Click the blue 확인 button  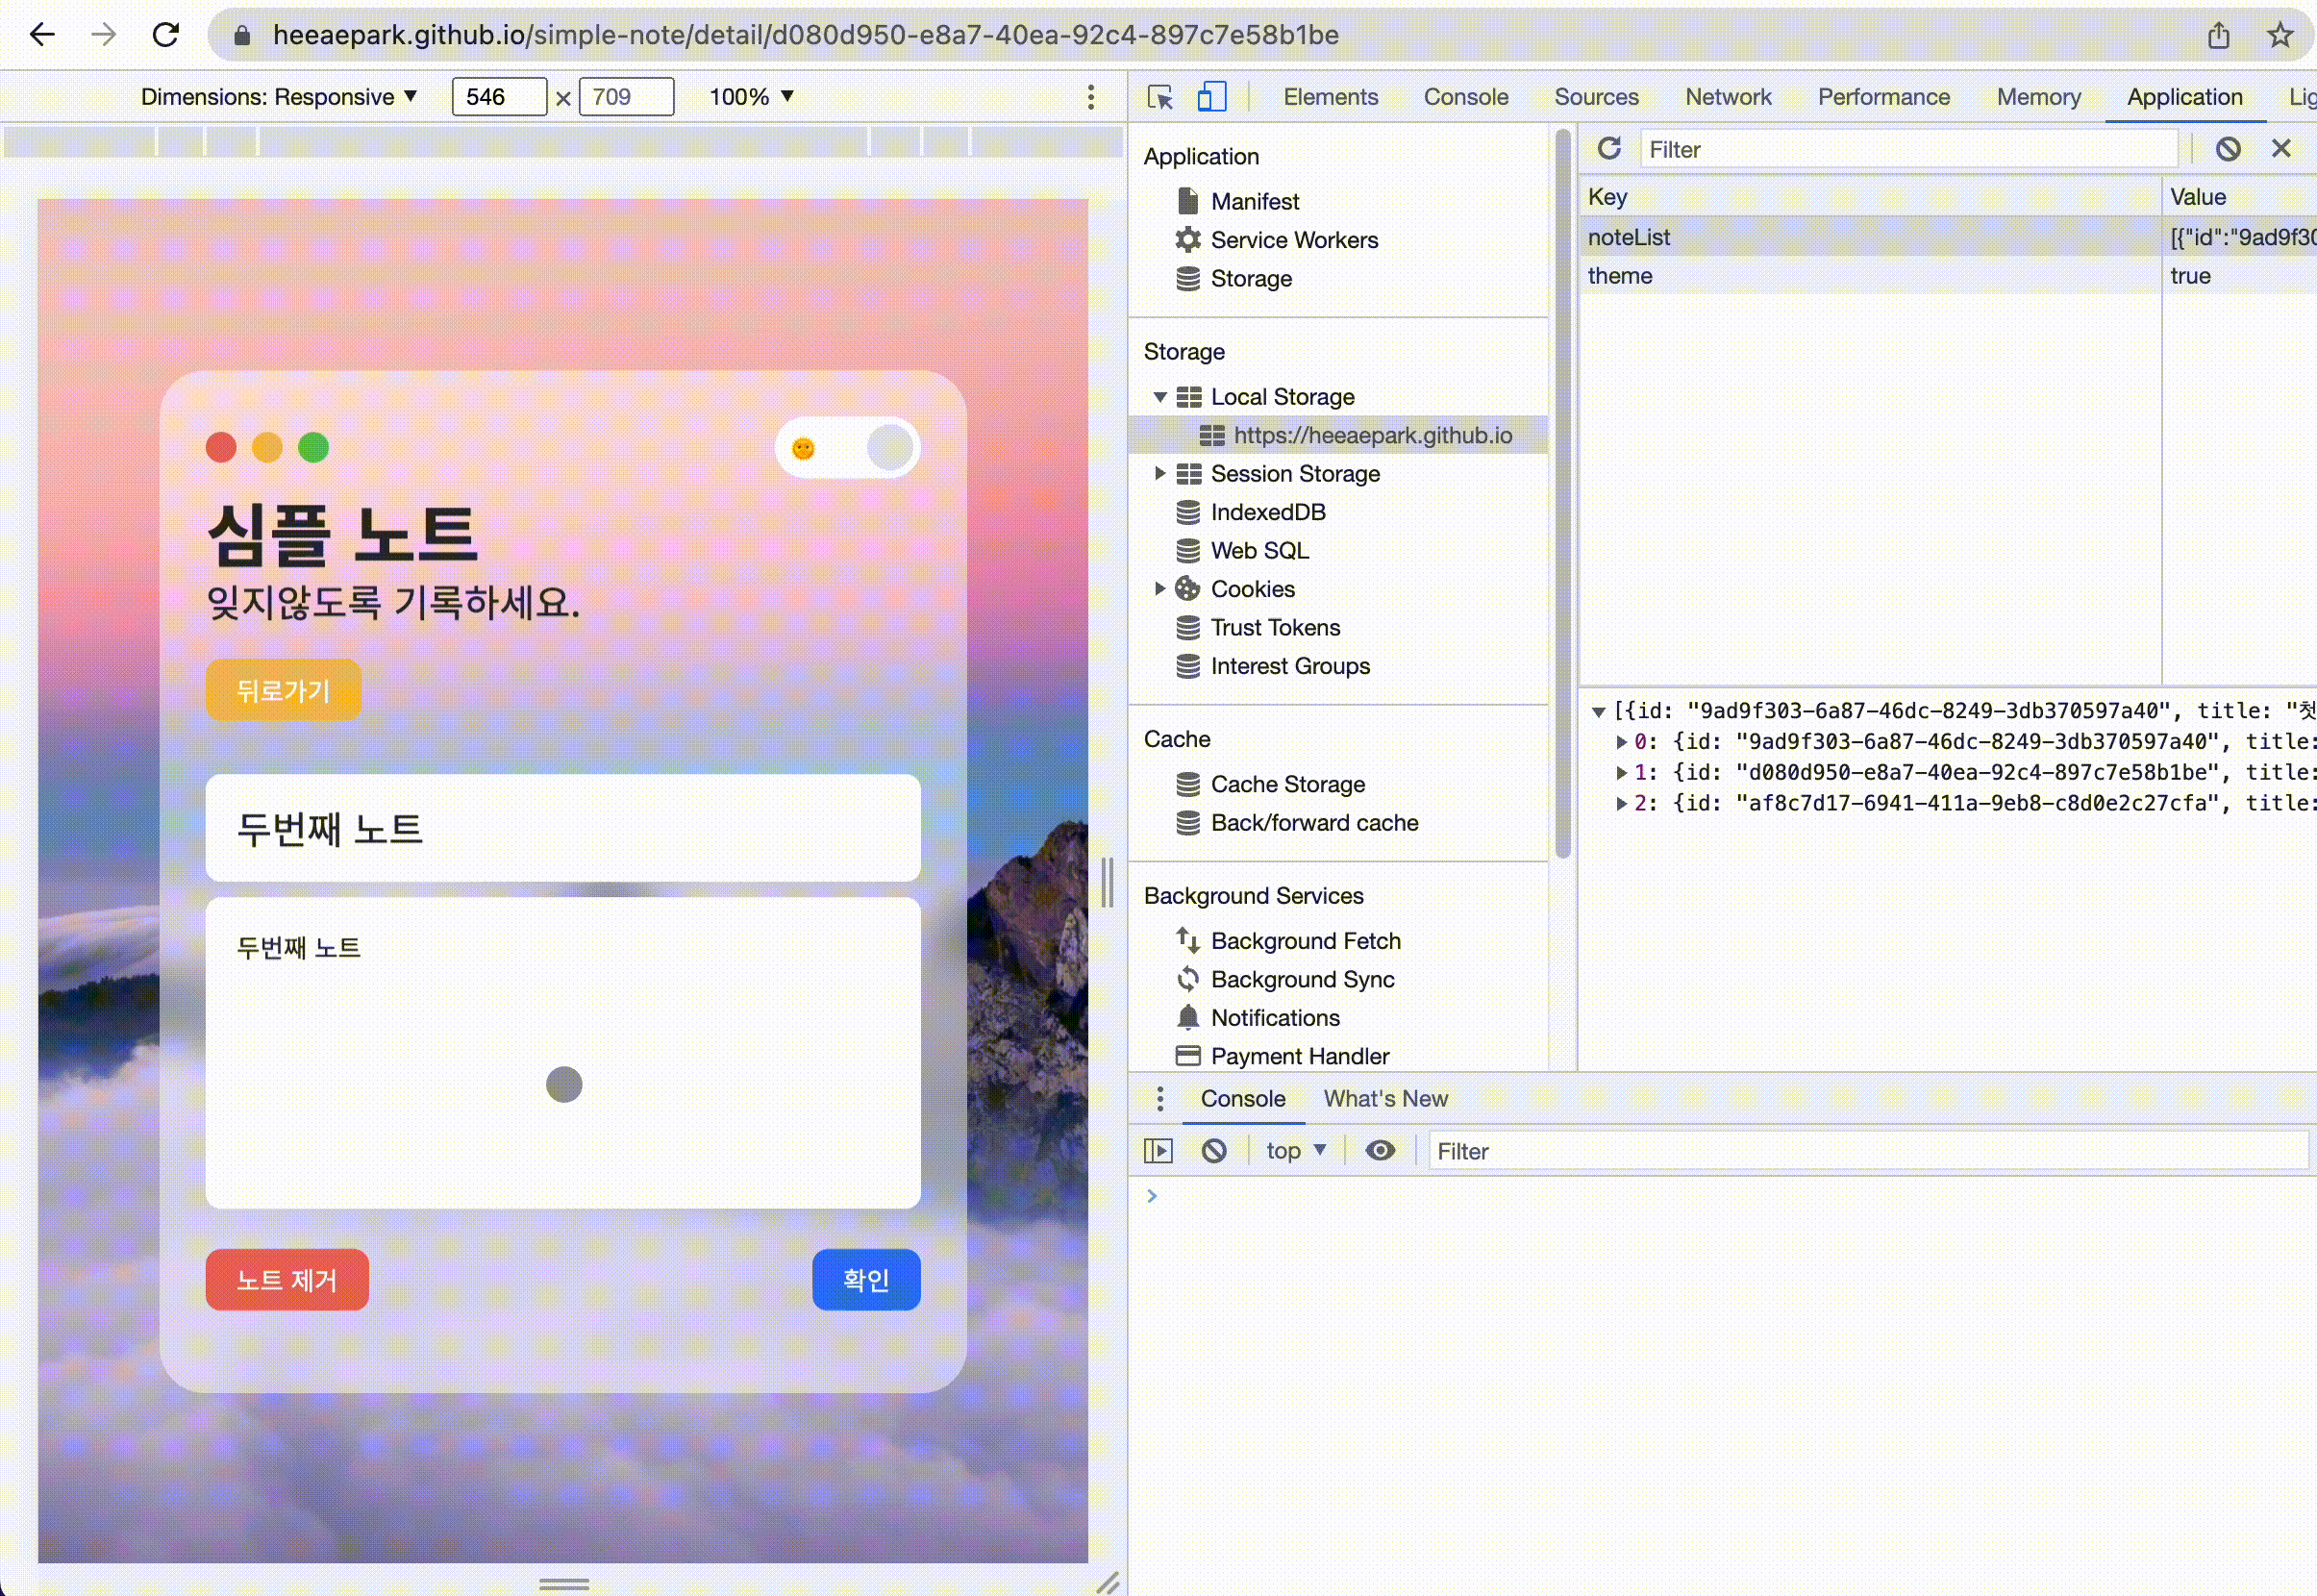865,1279
